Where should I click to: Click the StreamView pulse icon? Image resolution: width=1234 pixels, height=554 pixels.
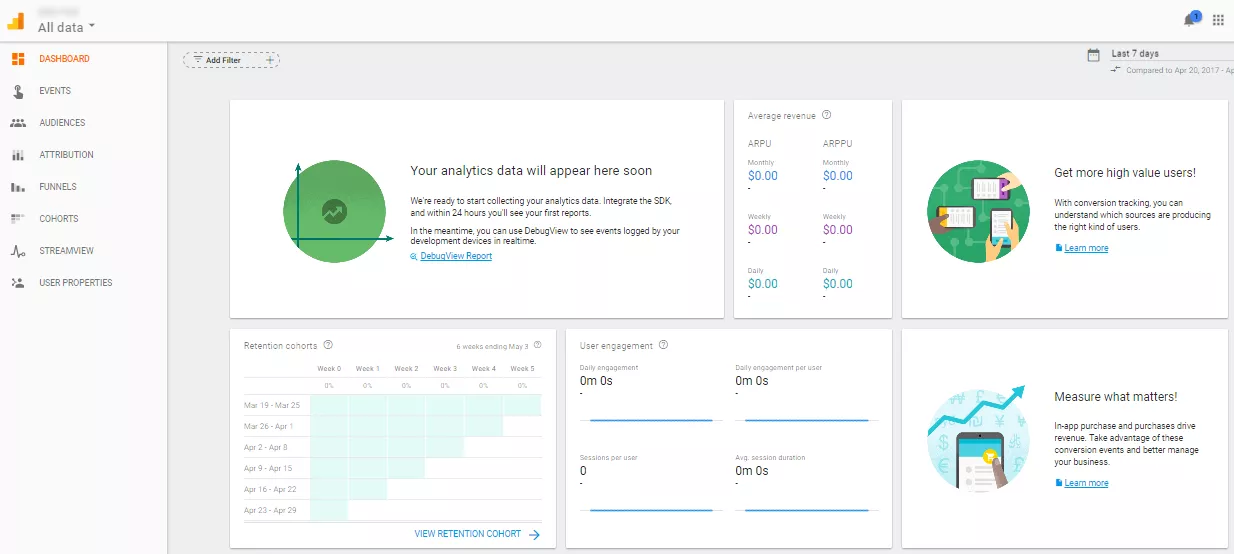pos(18,251)
